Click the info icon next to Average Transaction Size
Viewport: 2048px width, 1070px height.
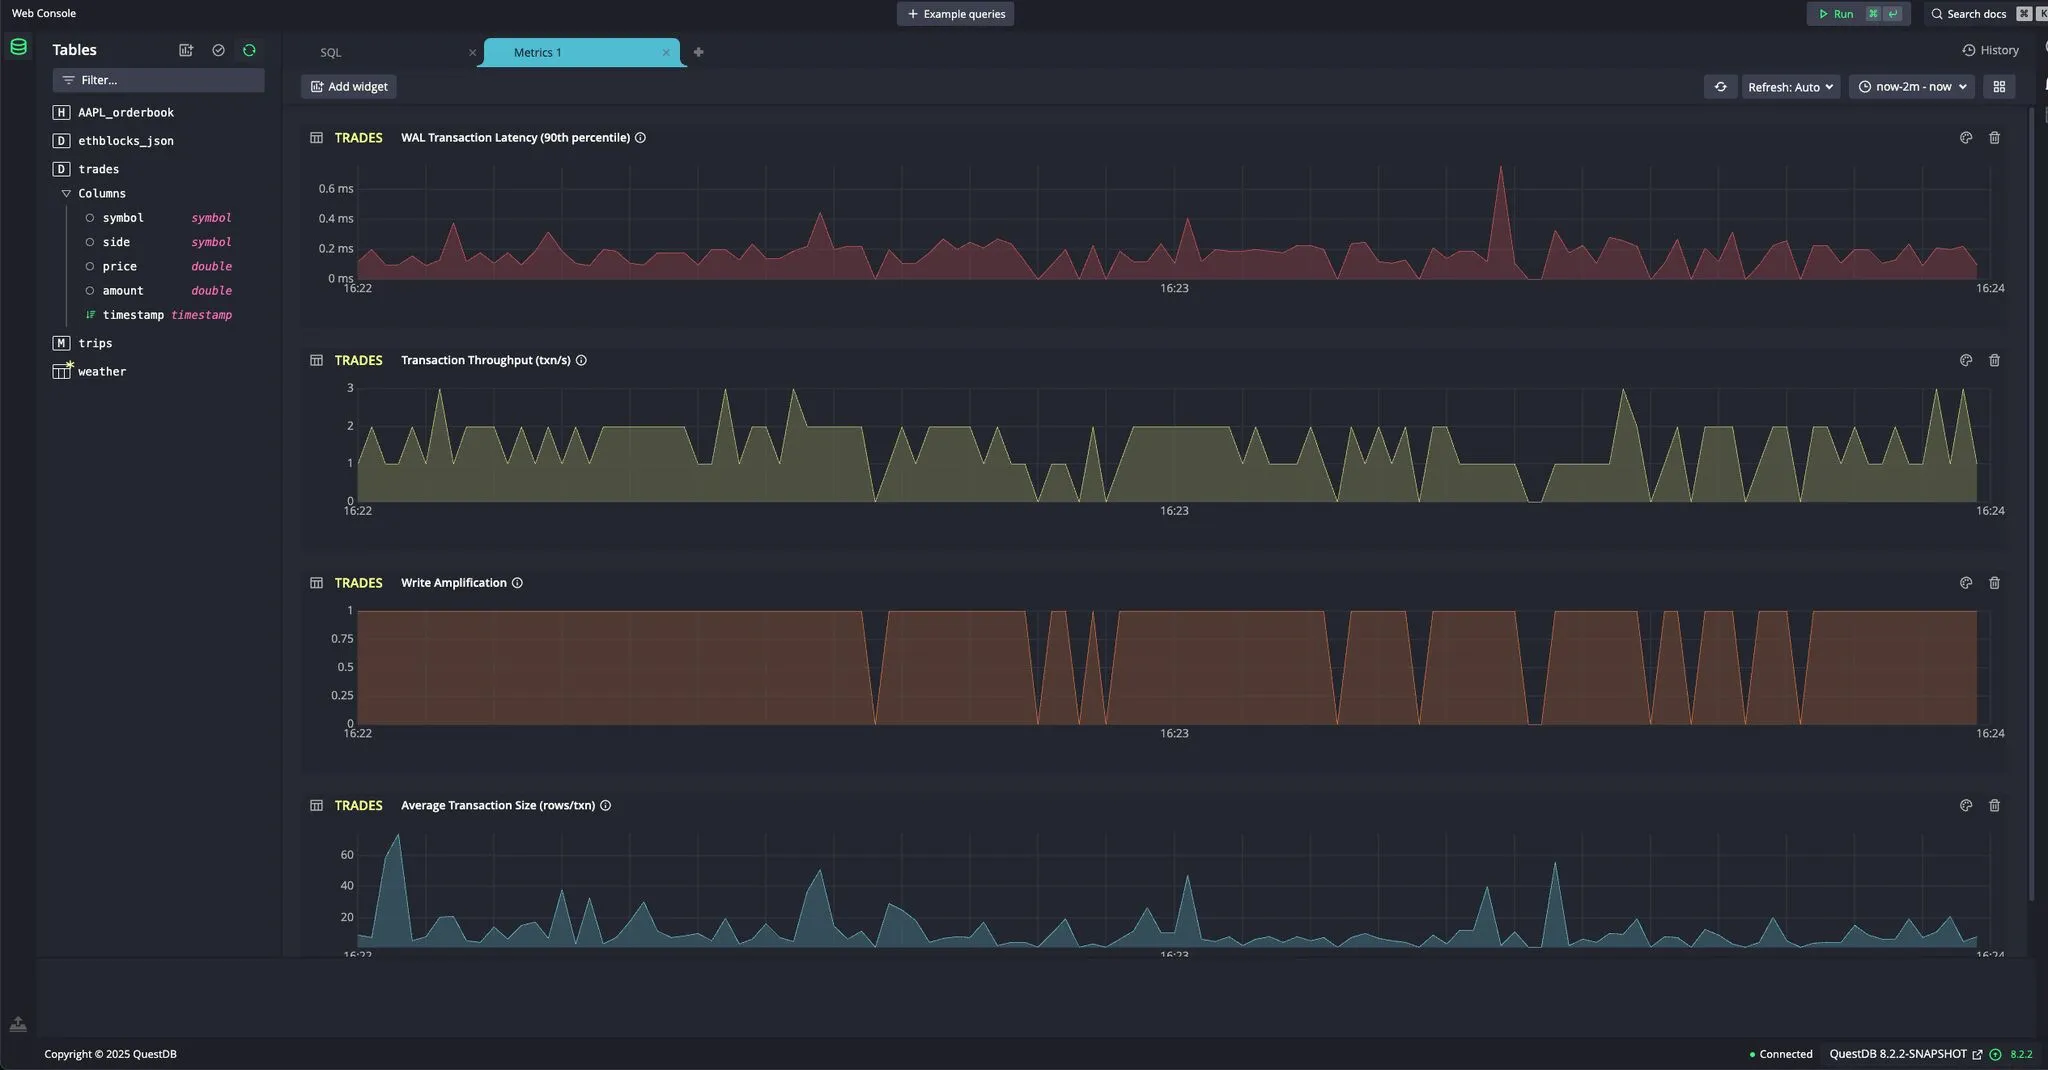click(606, 805)
